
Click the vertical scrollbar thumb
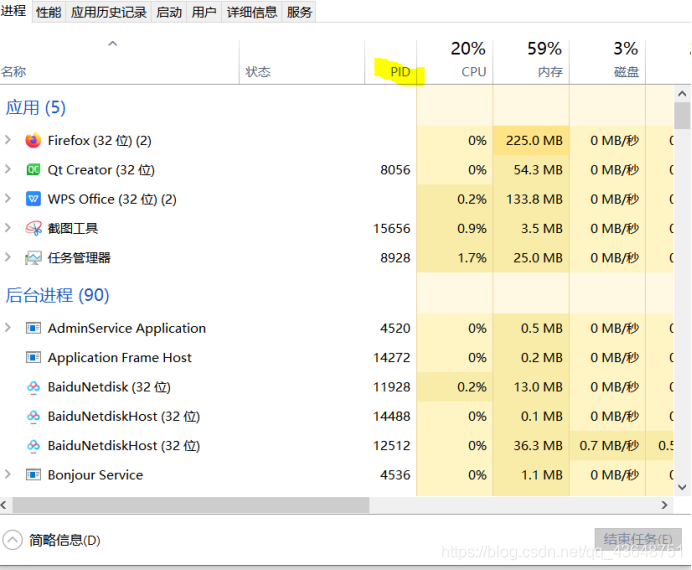(682, 116)
